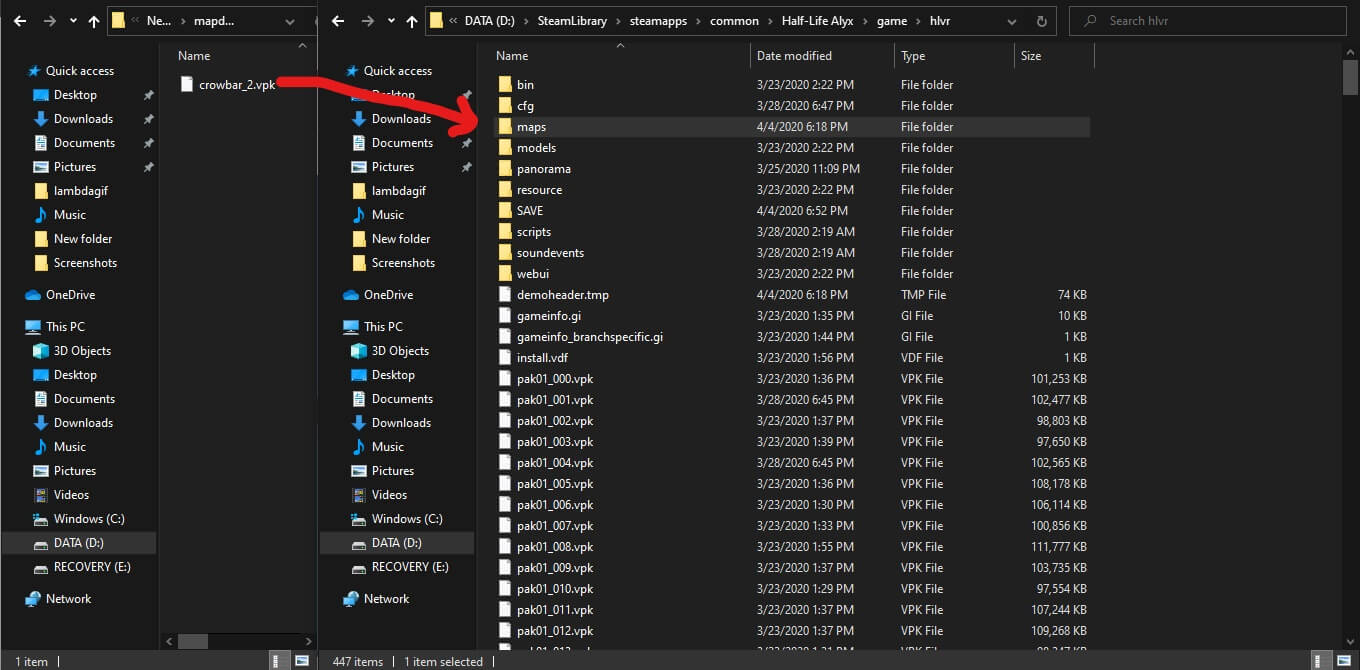
Task: Click the Search hlvr box
Action: coord(1210,21)
